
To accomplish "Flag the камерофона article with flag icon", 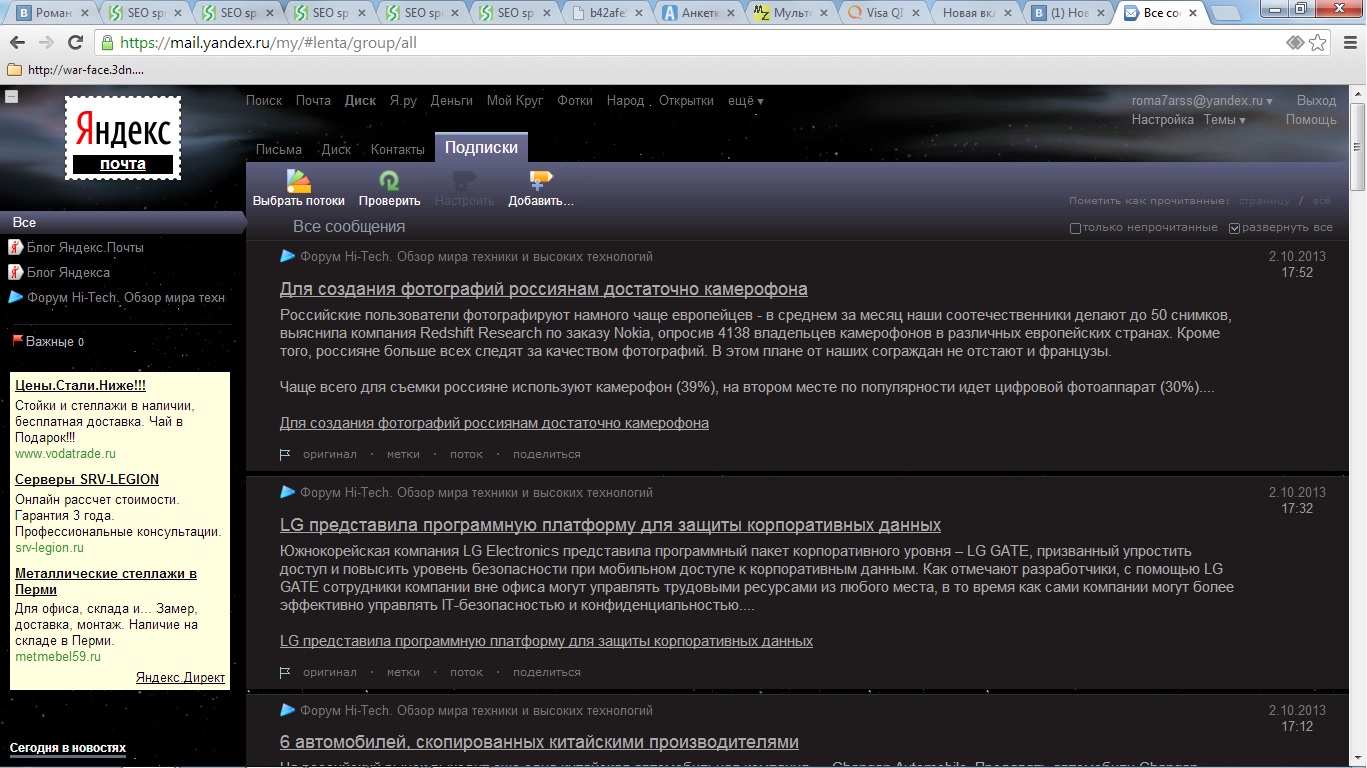I will point(285,454).
